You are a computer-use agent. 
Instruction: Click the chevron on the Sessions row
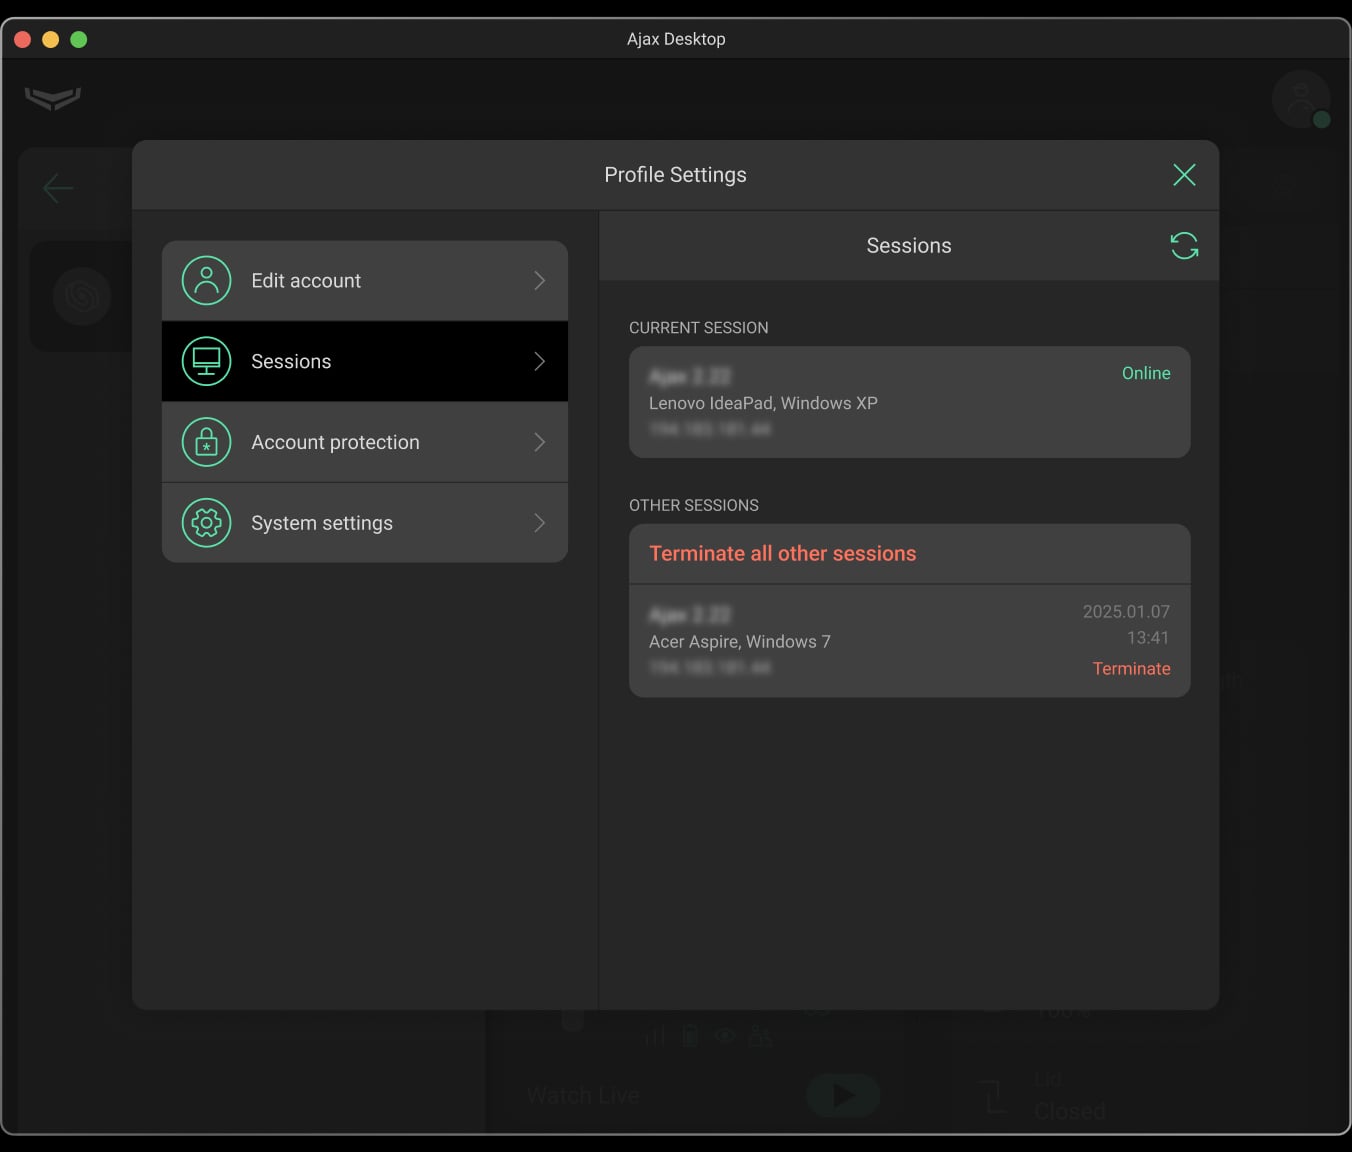[539, 361]
